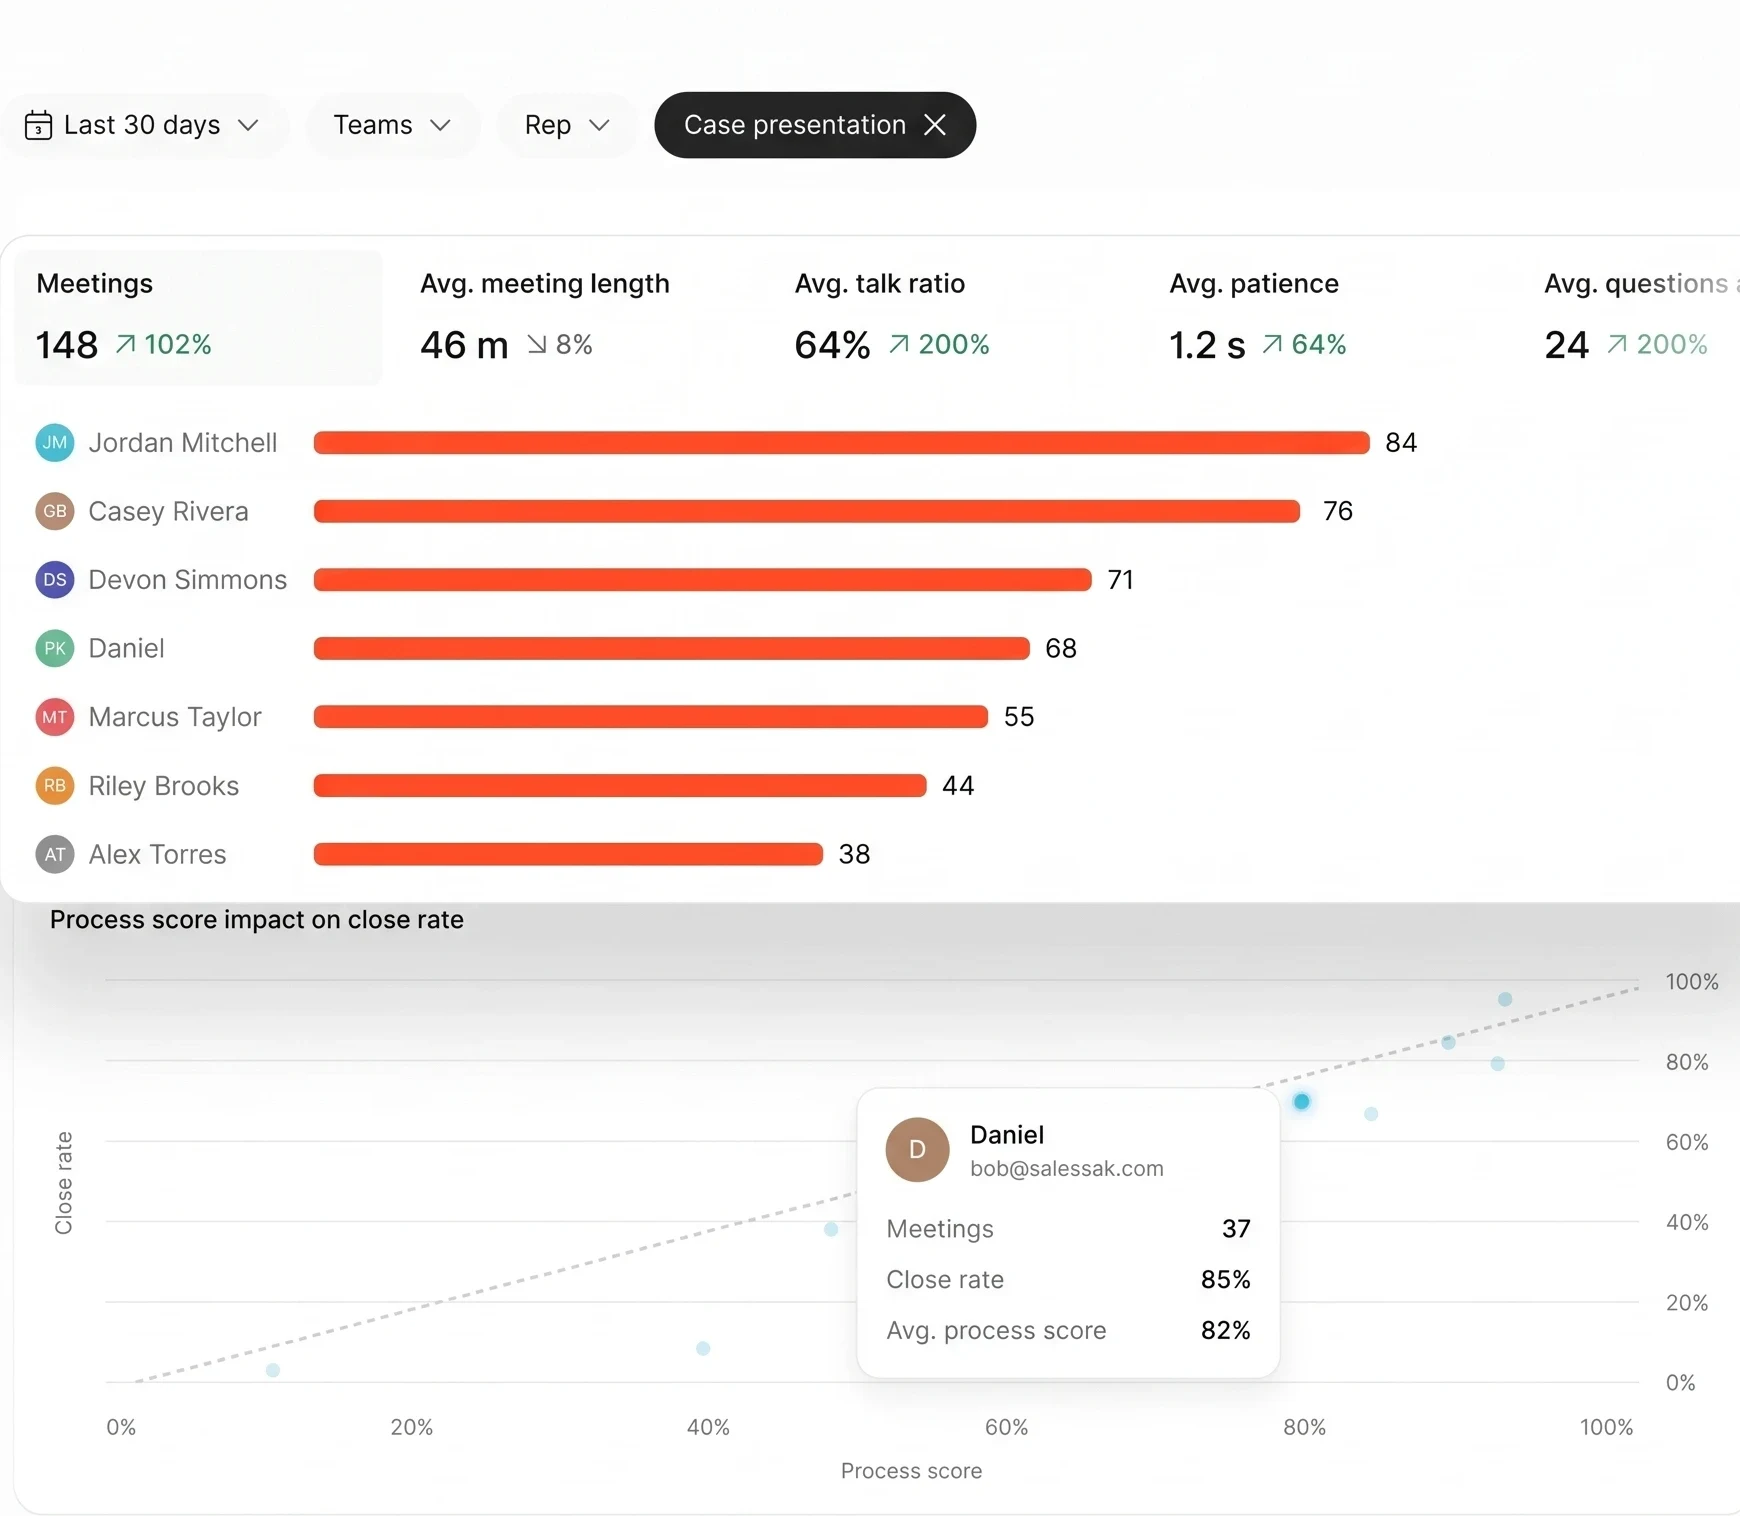Click Casey Rivera's GB avatar
Image resolution: width=1740 pixels, height=1516 pixels.
(55, 511)
